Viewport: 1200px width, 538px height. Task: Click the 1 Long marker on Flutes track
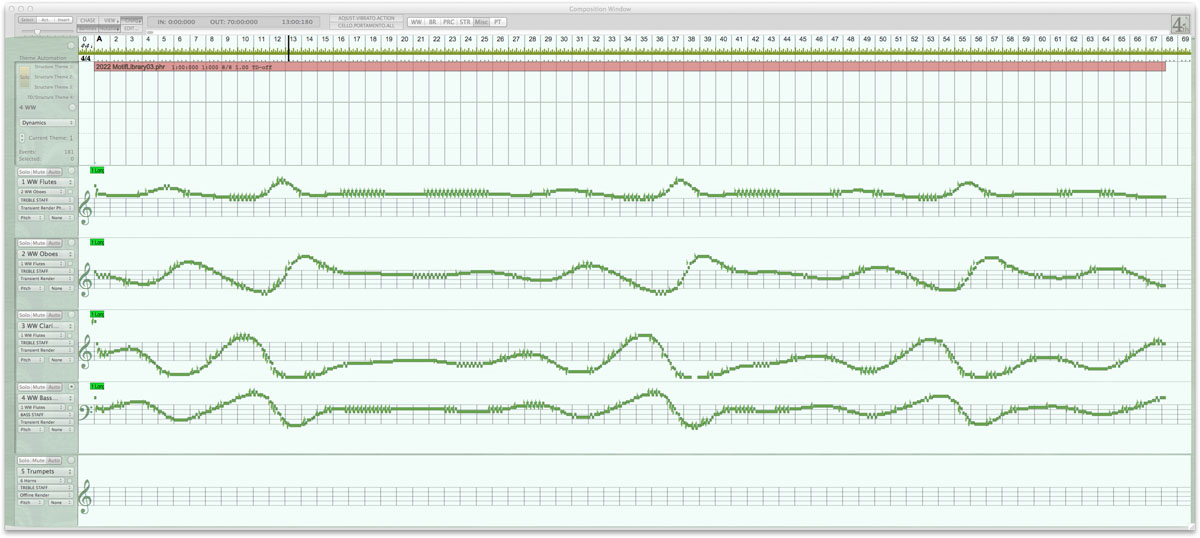tap(97, 170)
